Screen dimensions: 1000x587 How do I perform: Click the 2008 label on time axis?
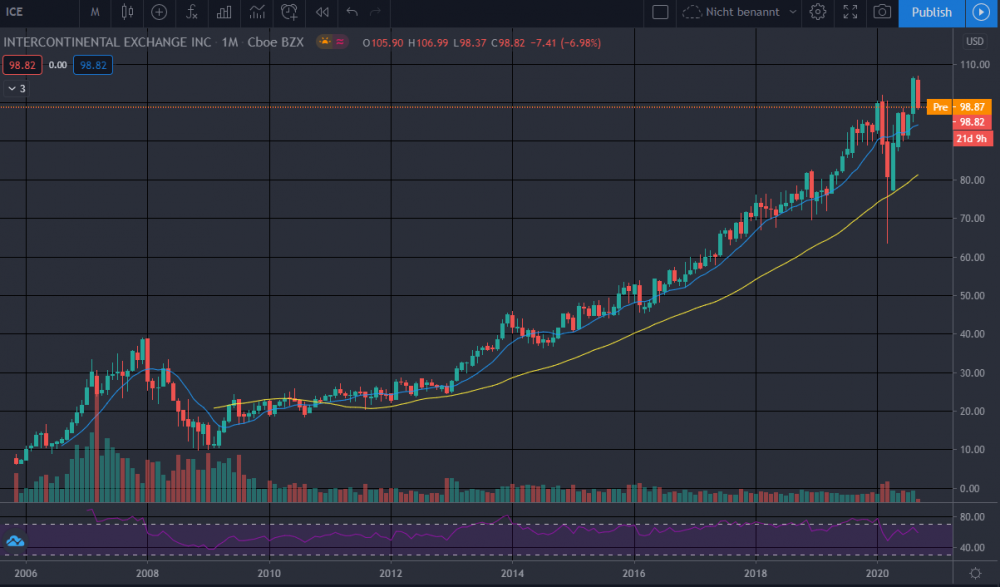[x=147, y=574]
